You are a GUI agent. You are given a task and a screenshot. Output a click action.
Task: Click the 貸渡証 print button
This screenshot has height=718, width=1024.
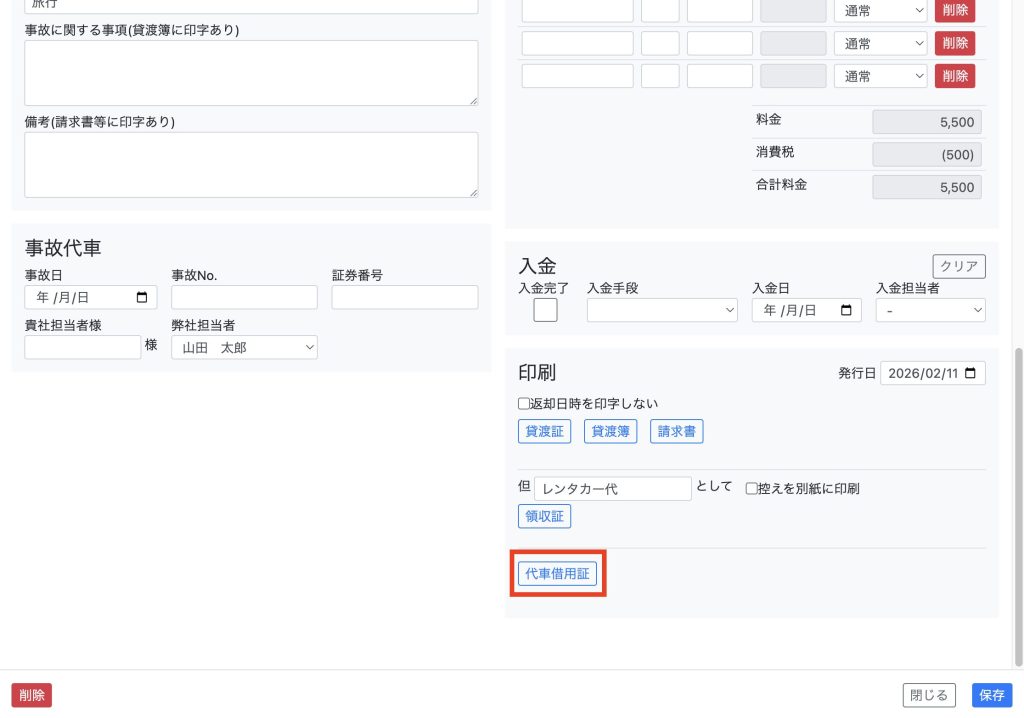tap(543, 432)
